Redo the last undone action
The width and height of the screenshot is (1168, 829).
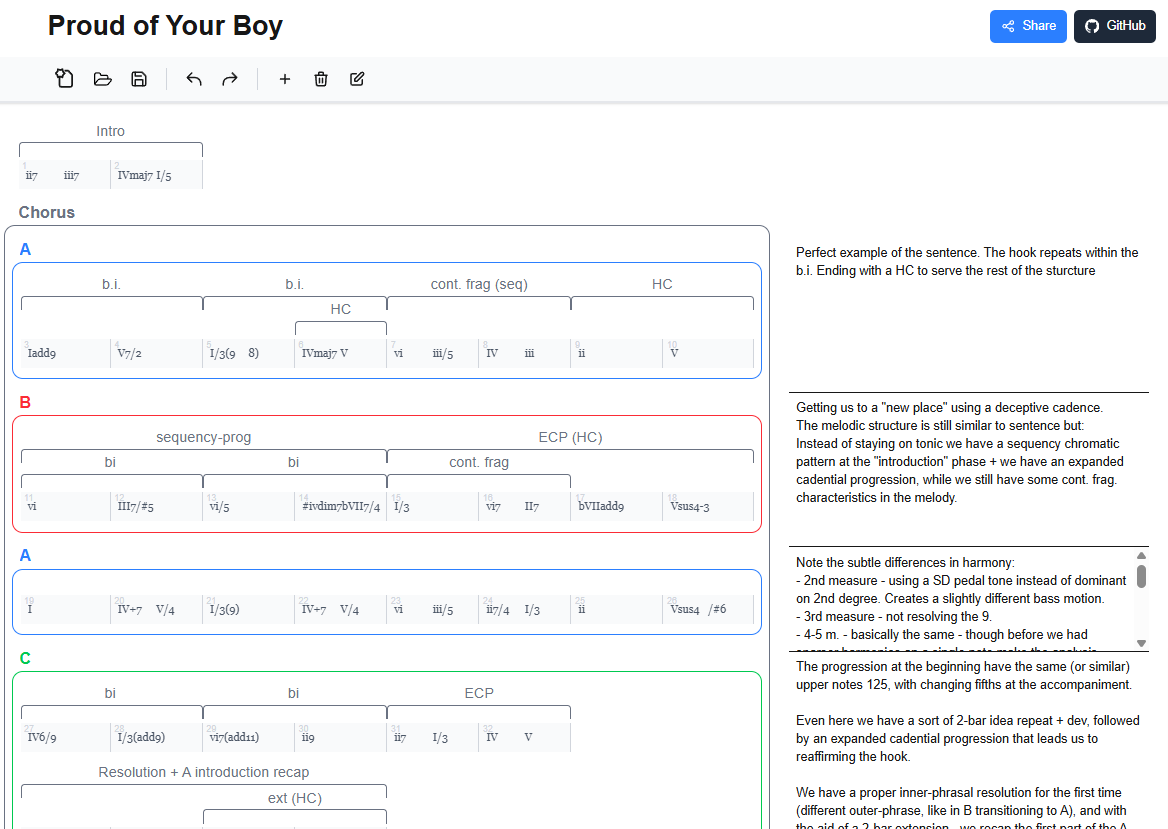click(x=230, y=79)
